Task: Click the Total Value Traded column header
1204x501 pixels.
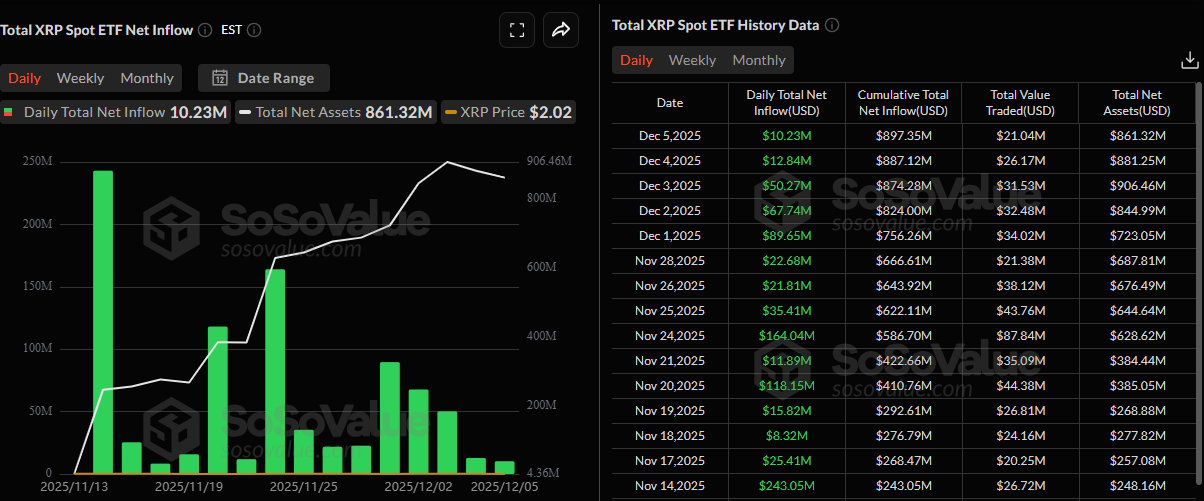Action: click(x=1020, y=102)
